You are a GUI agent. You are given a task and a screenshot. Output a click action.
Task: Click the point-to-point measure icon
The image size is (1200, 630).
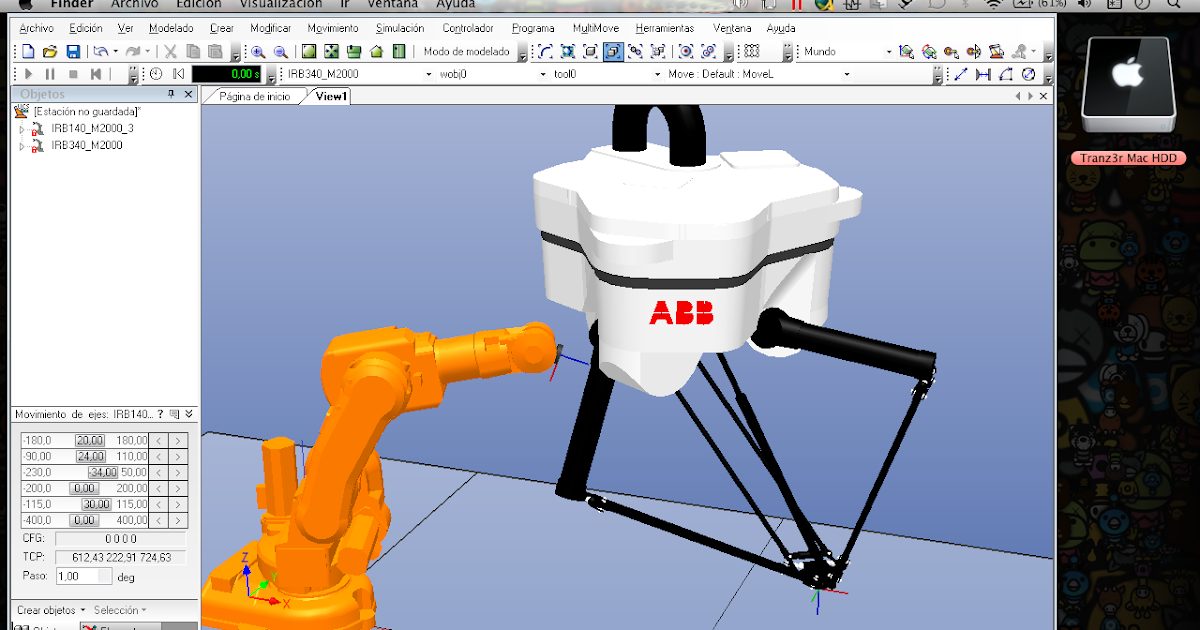pos(960,74)
